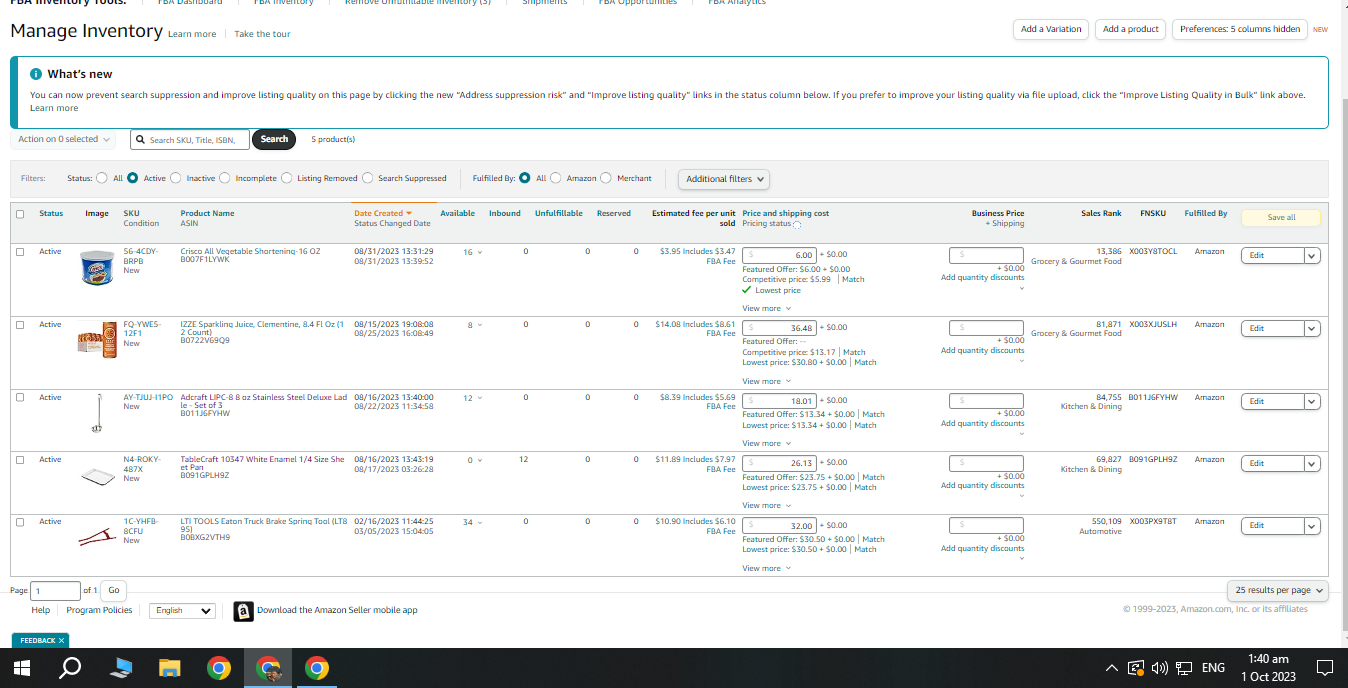Click the LTI Tools brake spring tool image
This screenshot has width=1348, height=688.
coord(97,537)
